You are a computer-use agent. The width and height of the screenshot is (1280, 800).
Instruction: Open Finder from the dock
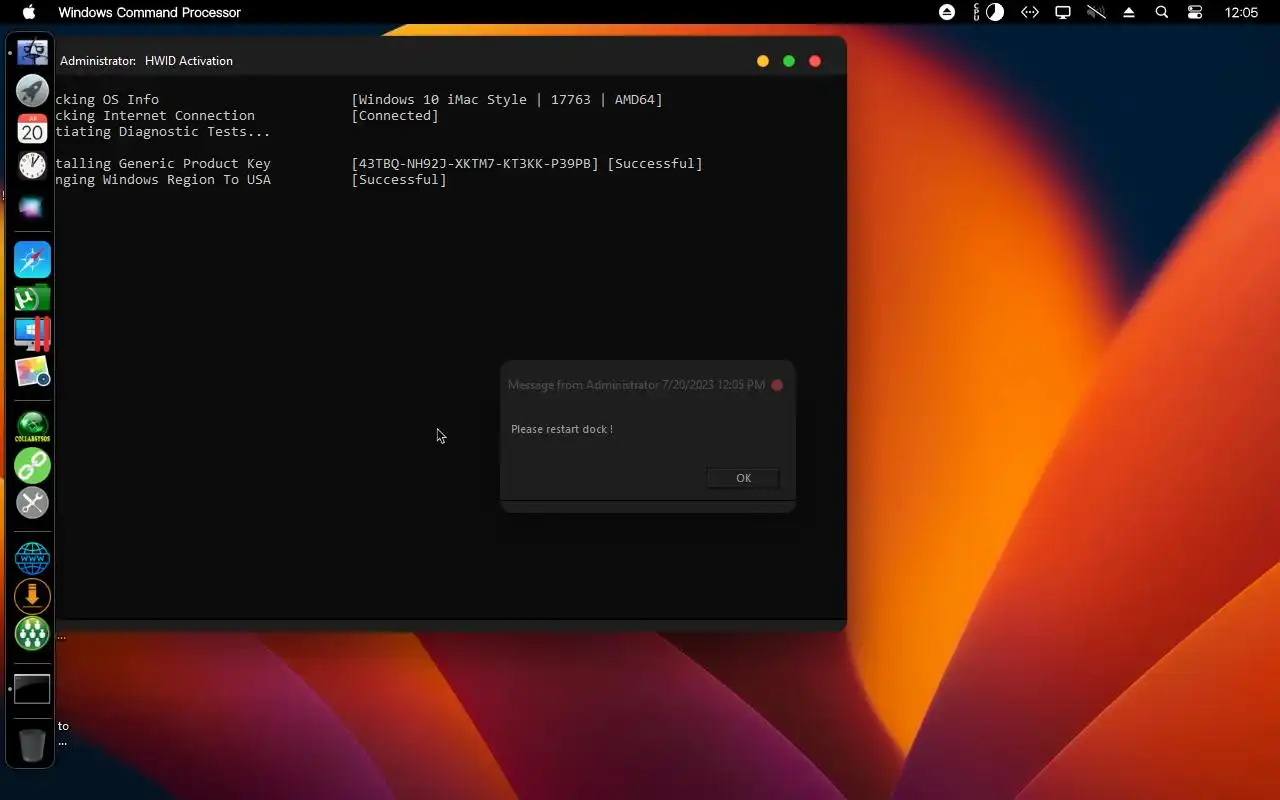coord(32,52)
